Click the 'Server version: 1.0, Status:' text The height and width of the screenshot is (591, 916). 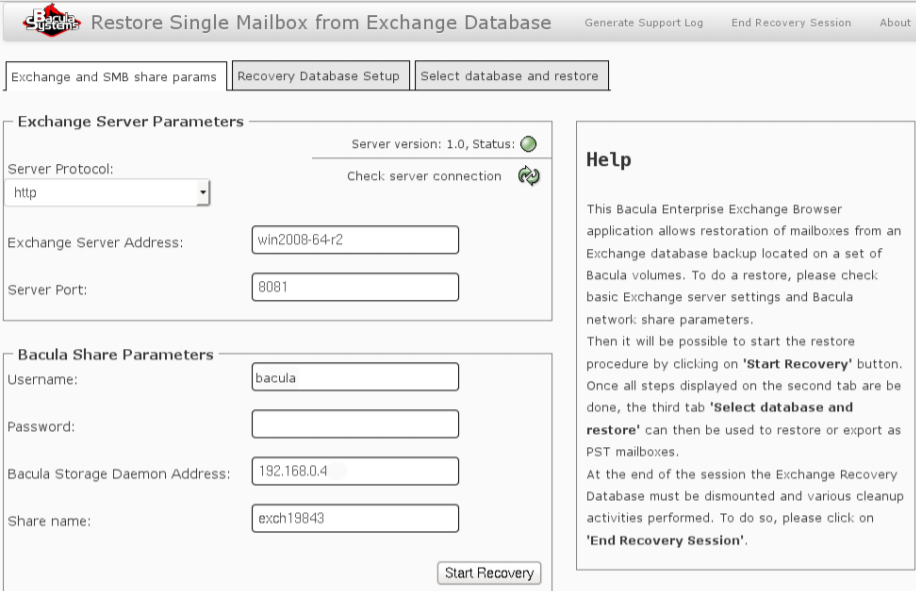[x=433, y=144]
